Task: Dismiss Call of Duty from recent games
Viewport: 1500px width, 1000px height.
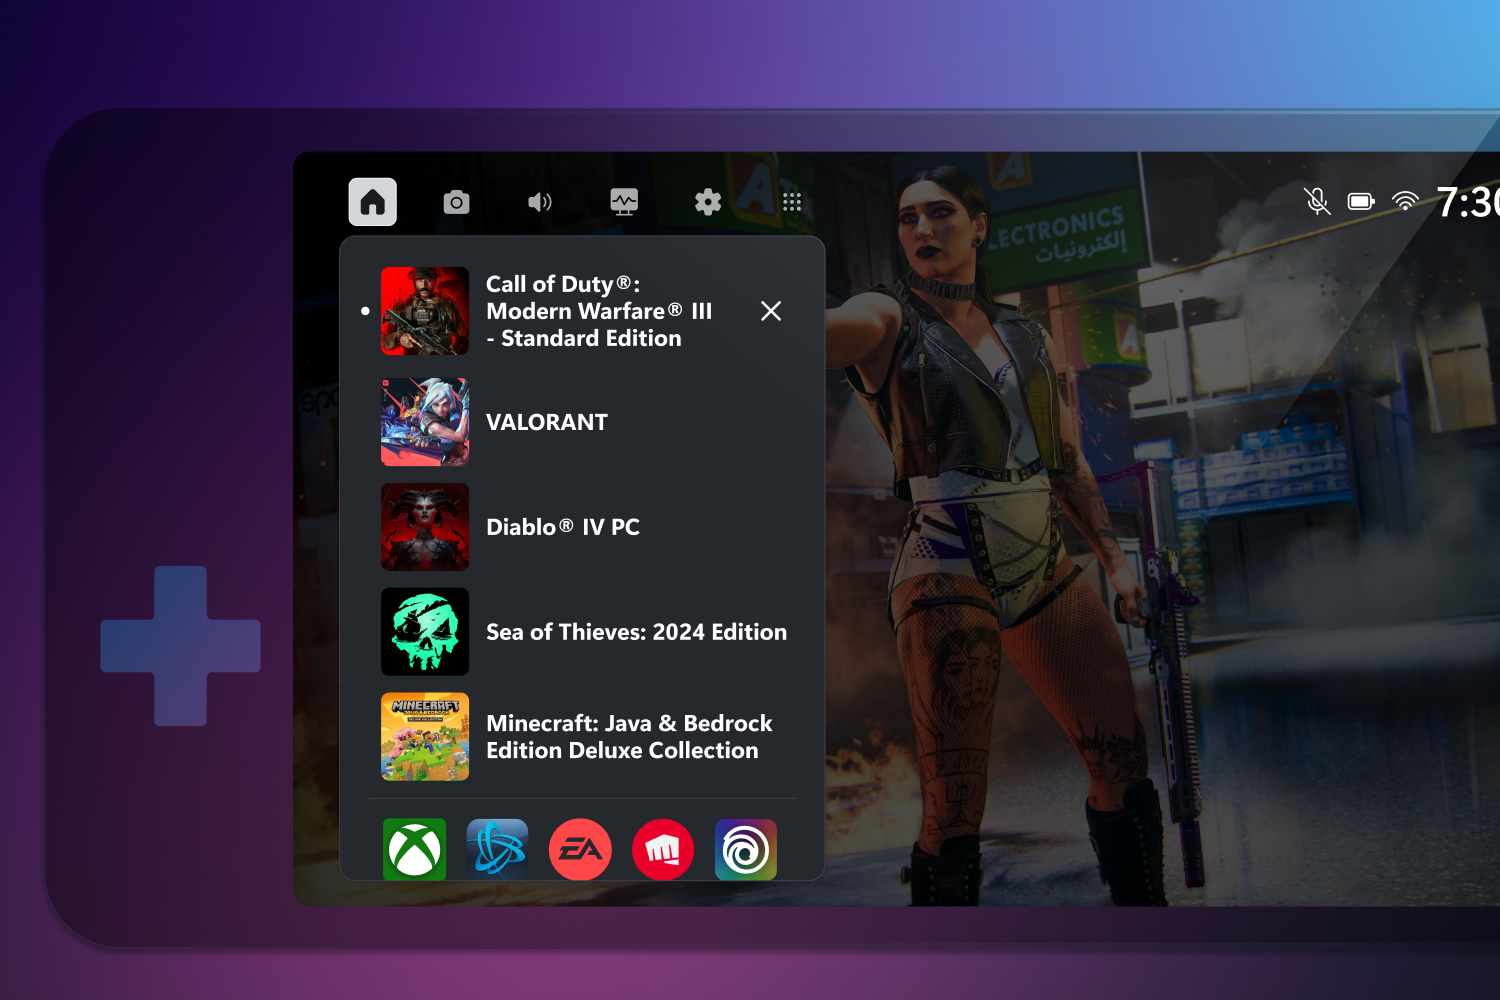Action: pos(771,311)
